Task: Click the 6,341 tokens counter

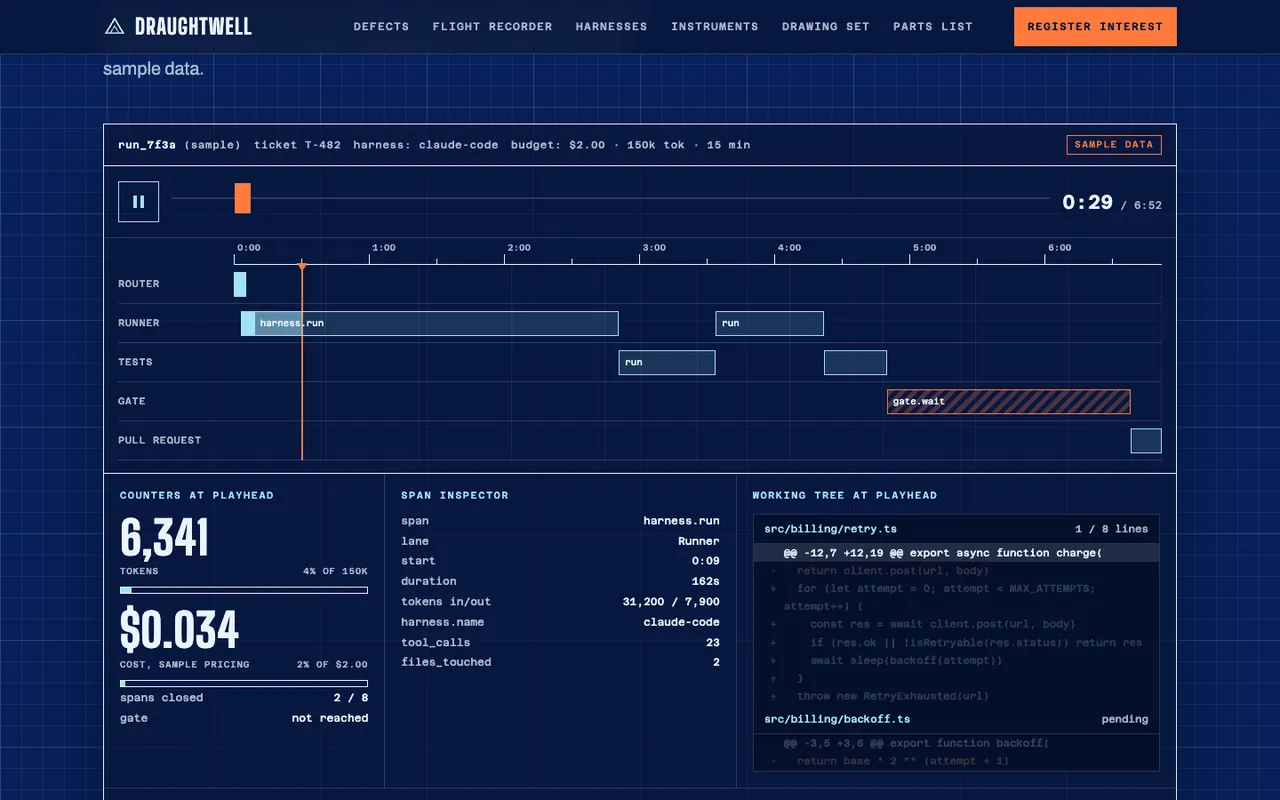Action: 165,538
